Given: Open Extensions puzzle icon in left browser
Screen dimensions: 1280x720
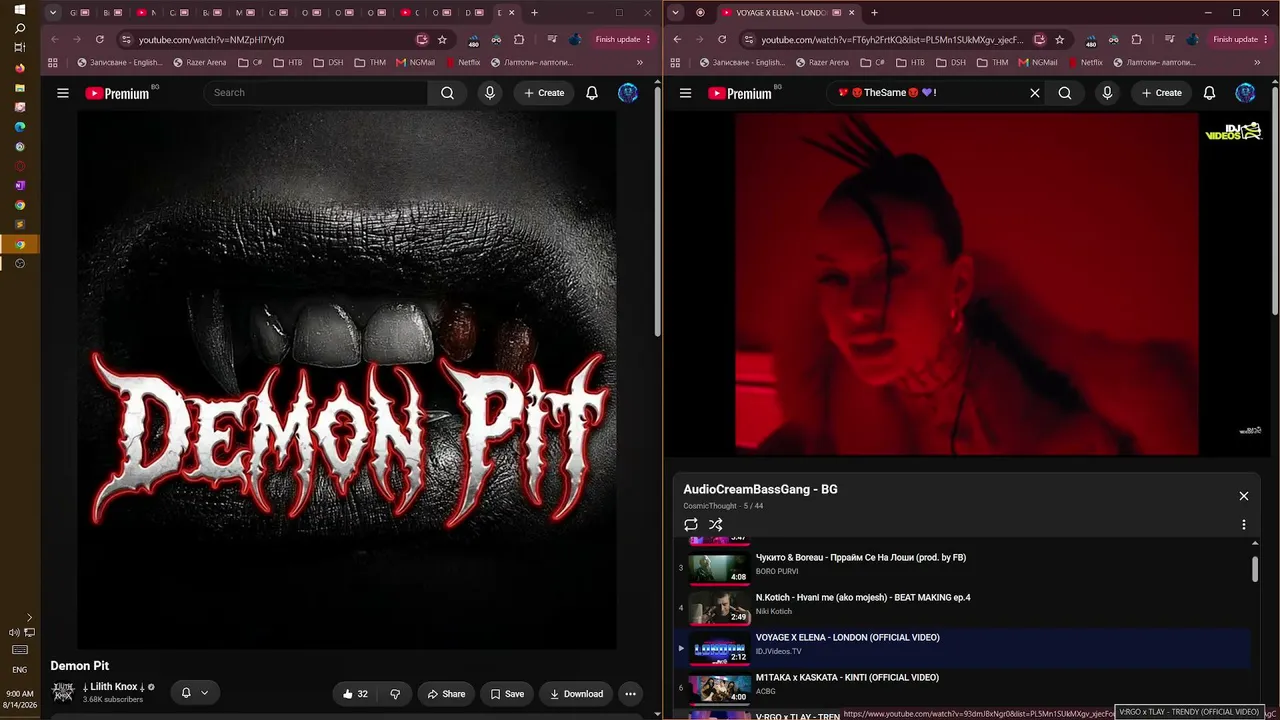Looking at the screenshot, I should pos(519,40).
